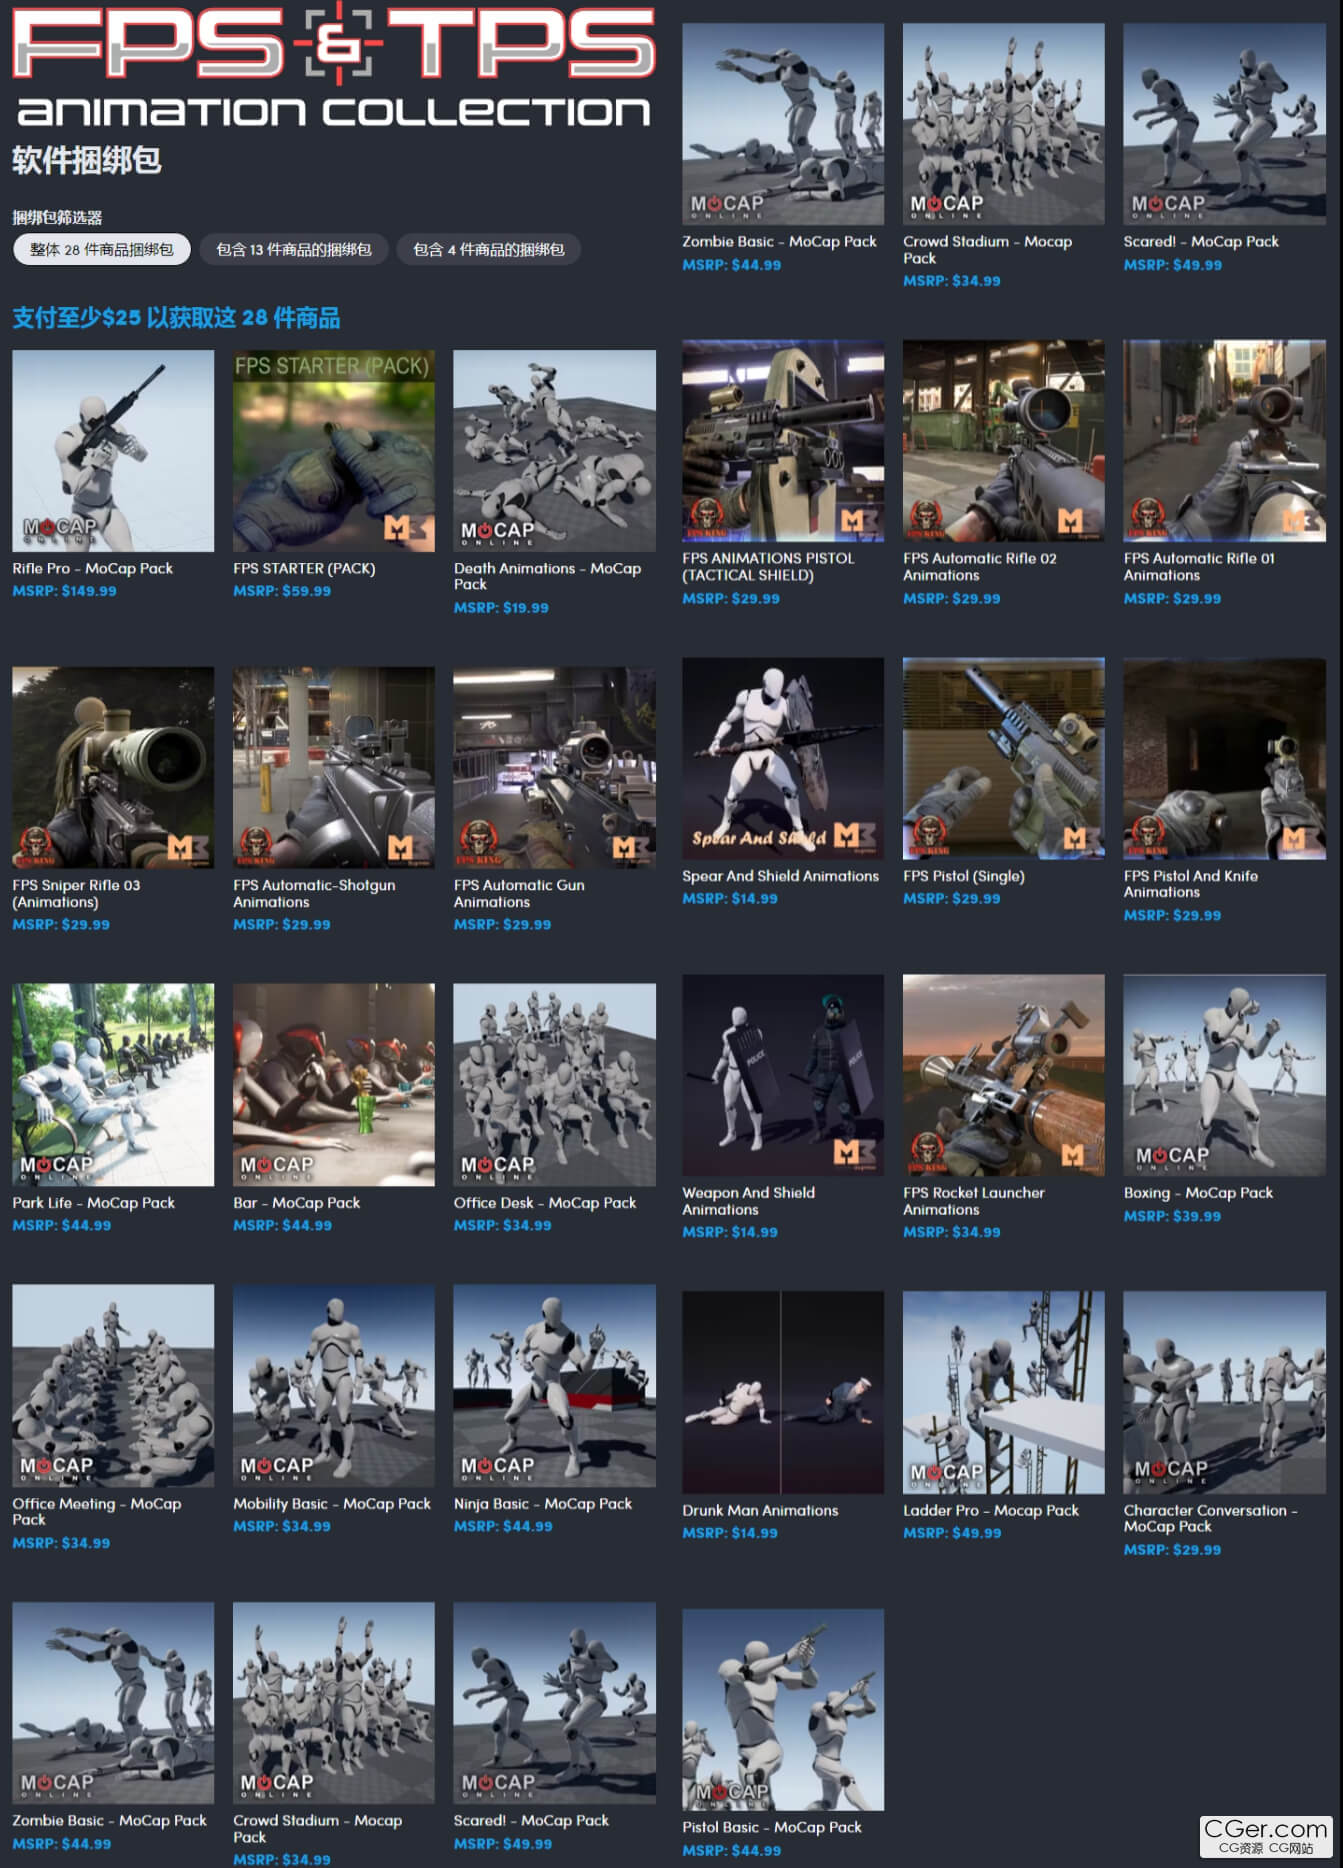Click the "MSRP: $19.99" price text
The width and height of the screenshot is (1343, 1868).
(501, 608)
